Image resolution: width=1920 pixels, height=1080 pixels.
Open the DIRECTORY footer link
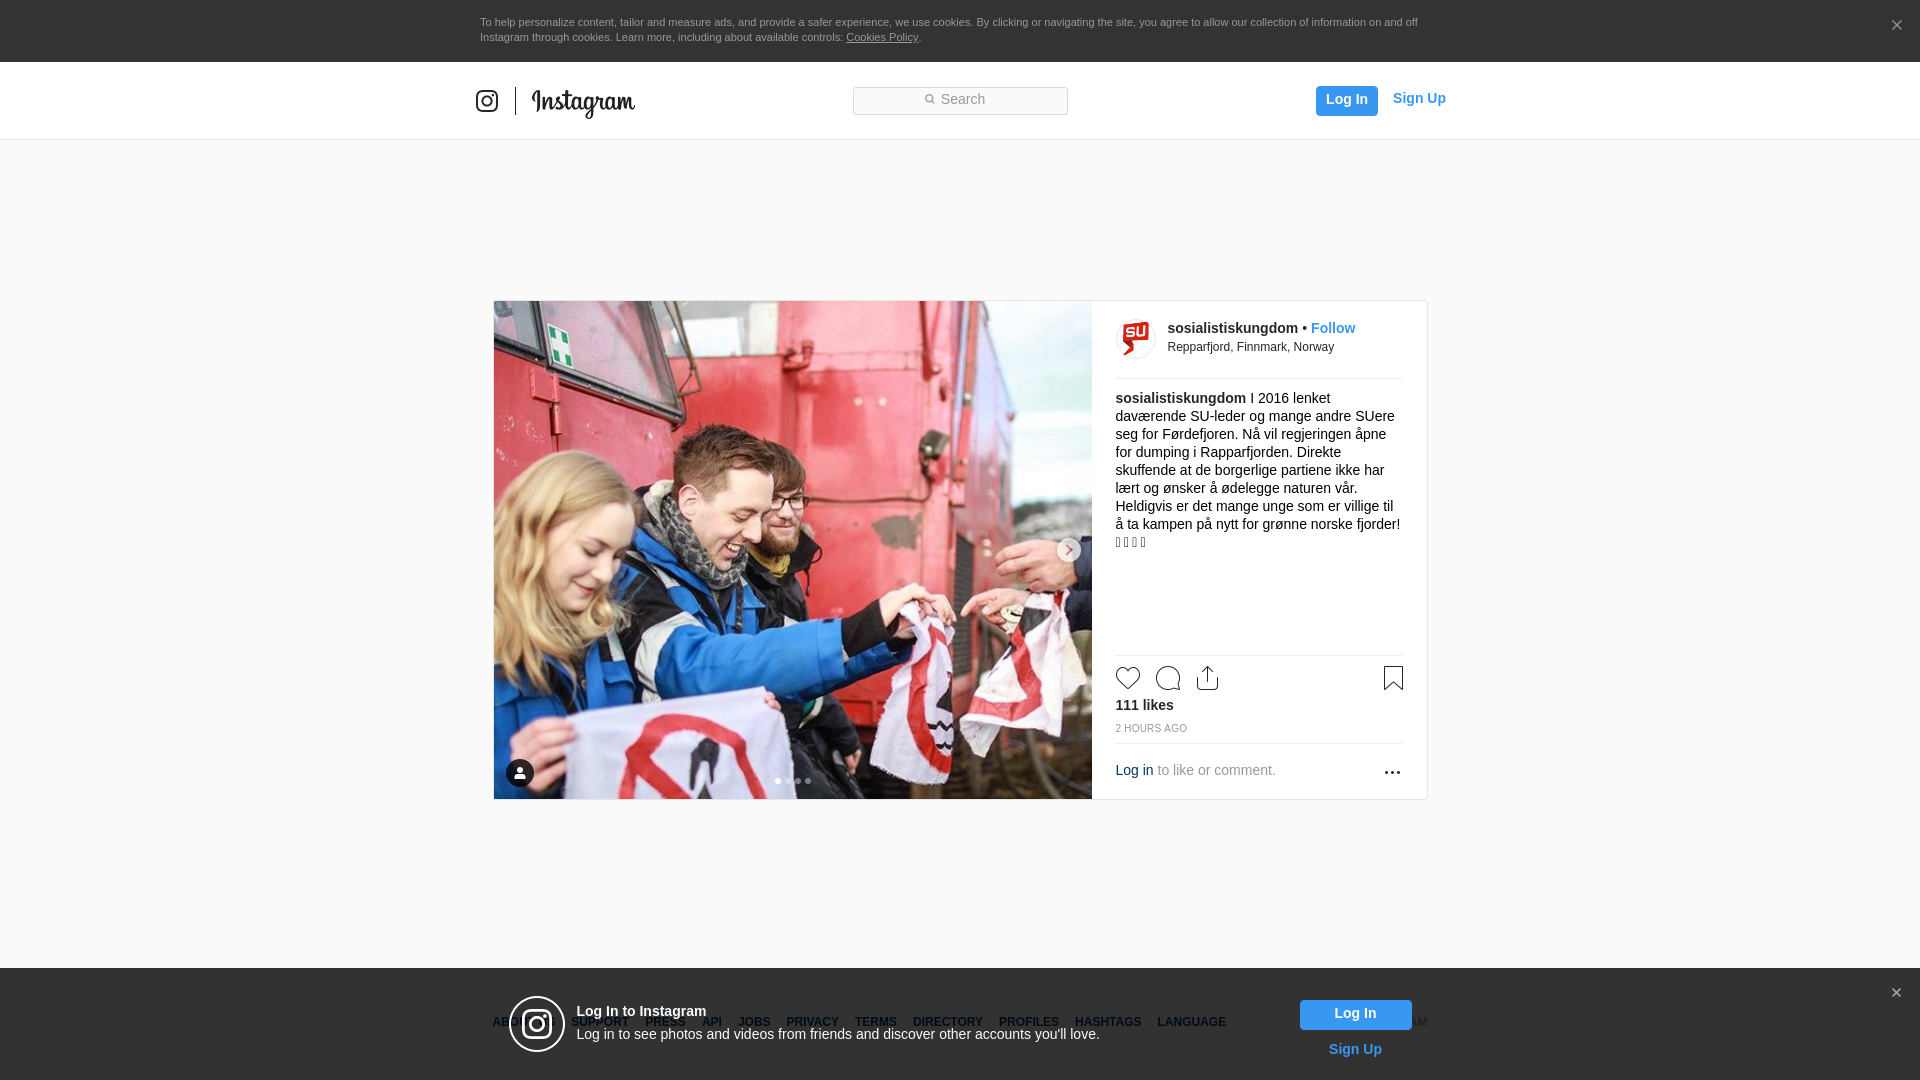[x=947, y=1022]
